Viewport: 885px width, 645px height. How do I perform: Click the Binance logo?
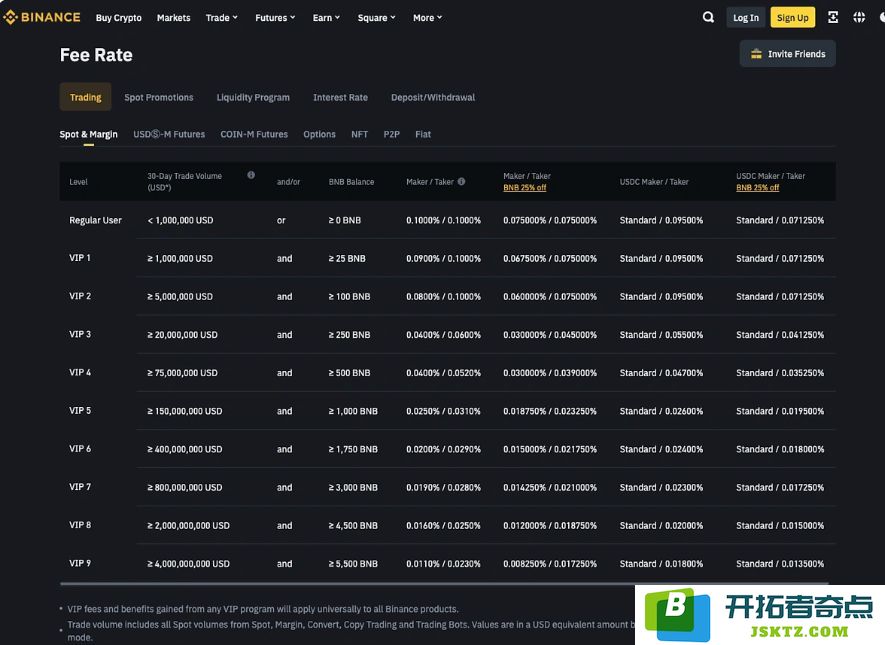click(x=42, y=17)
